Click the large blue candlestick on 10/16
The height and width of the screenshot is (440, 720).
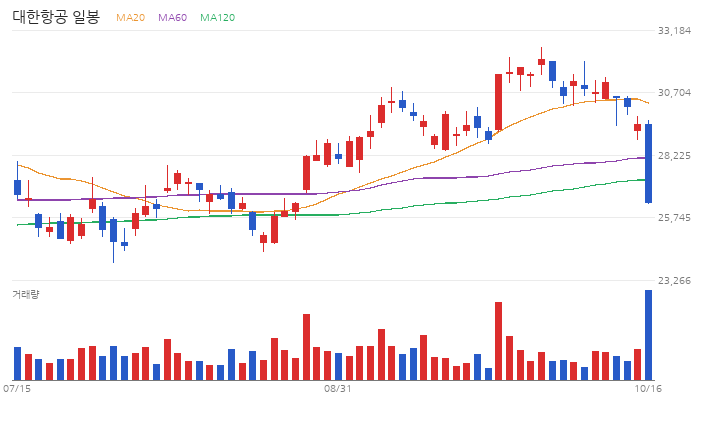click(648, 164)
